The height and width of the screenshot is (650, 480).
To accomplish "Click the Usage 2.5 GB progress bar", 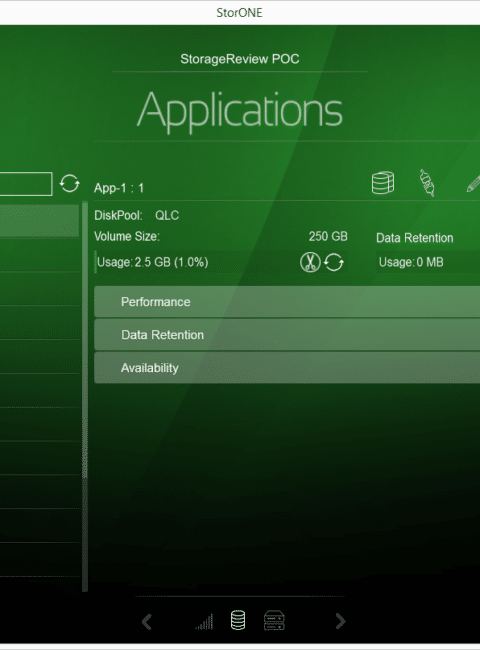I will click(194, 262).
